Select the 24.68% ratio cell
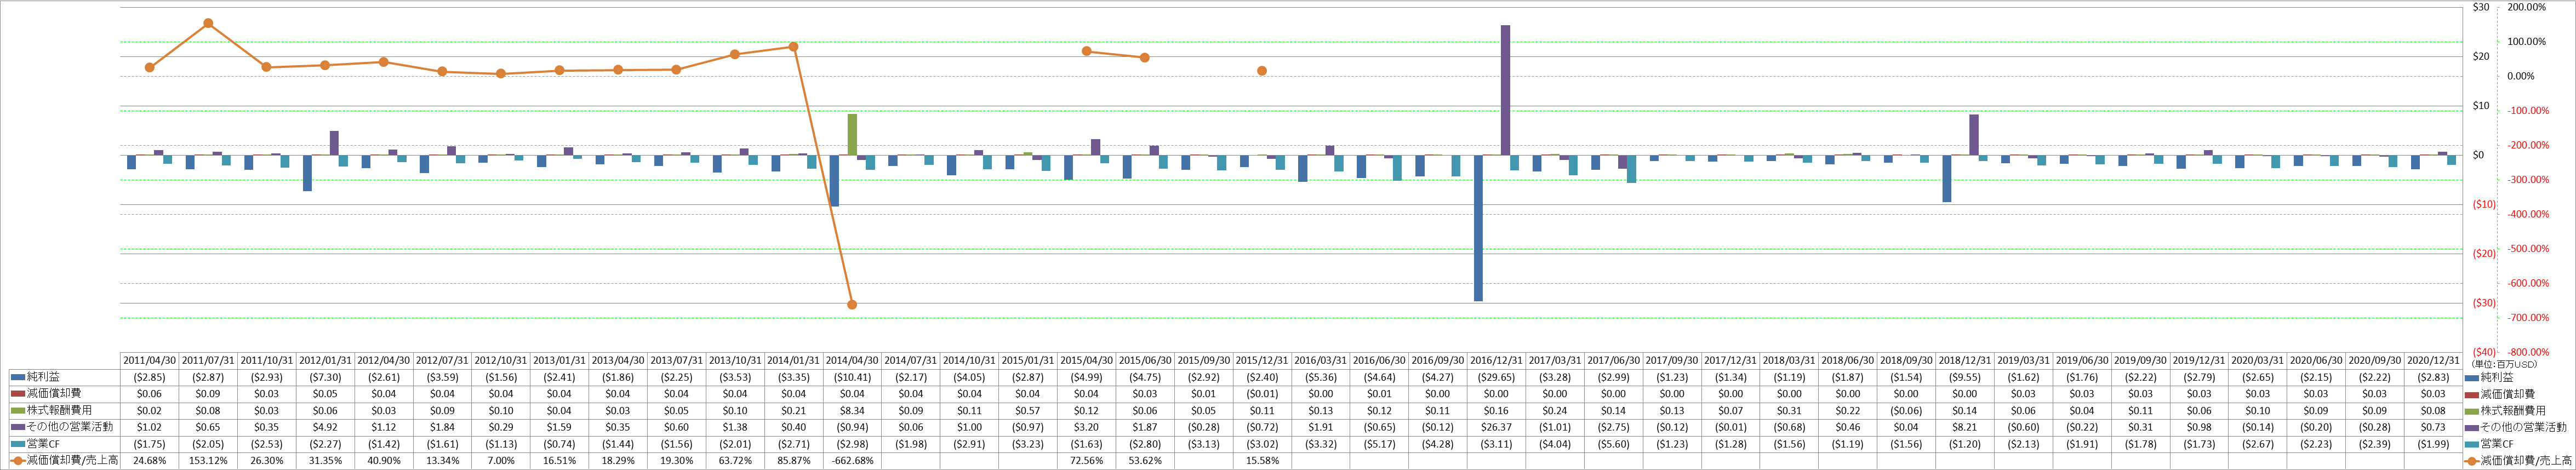This screenshot has width=2576, height=470. 149,461
